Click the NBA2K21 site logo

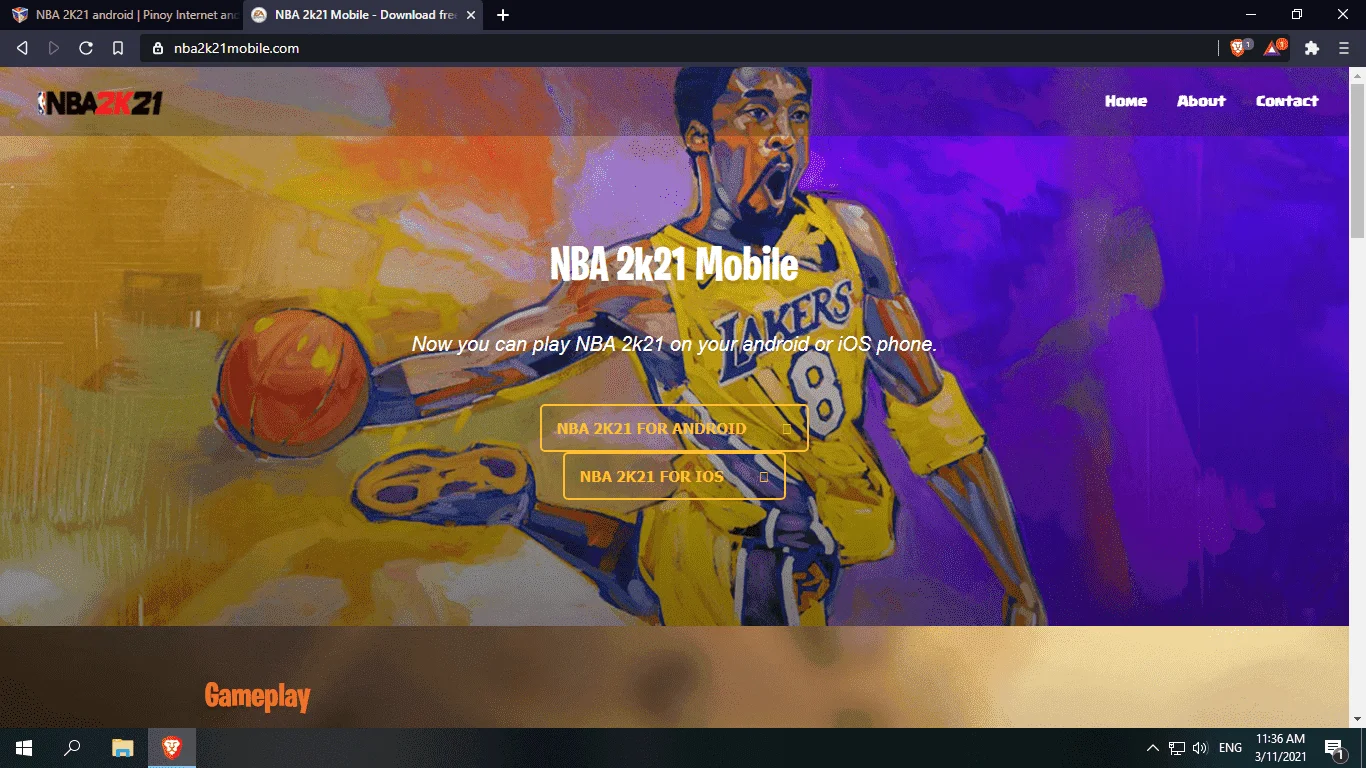pyautogui.click(x=99, y=102)
